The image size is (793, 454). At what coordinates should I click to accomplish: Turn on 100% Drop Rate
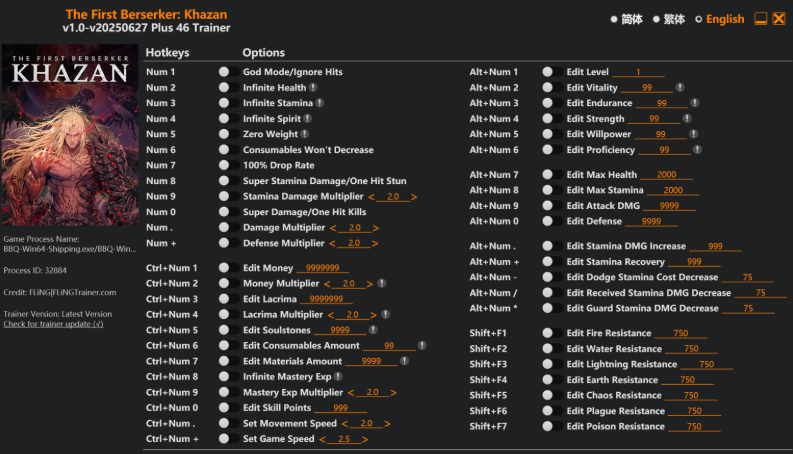(x=229, y=165)
